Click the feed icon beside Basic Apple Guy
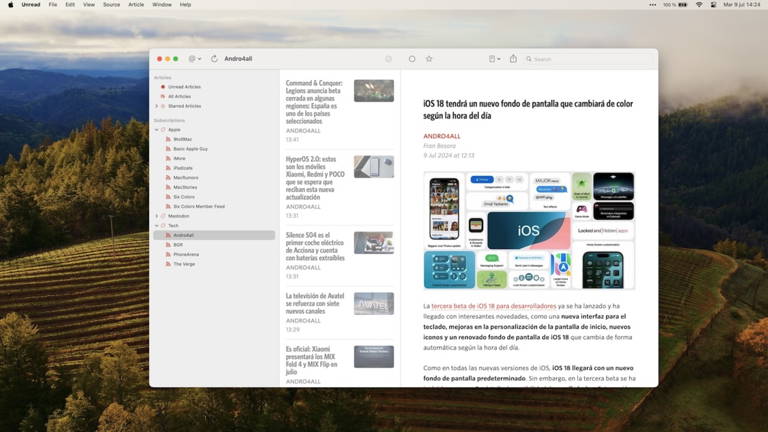This screenshot has height=432, width=768. point(168,149)
